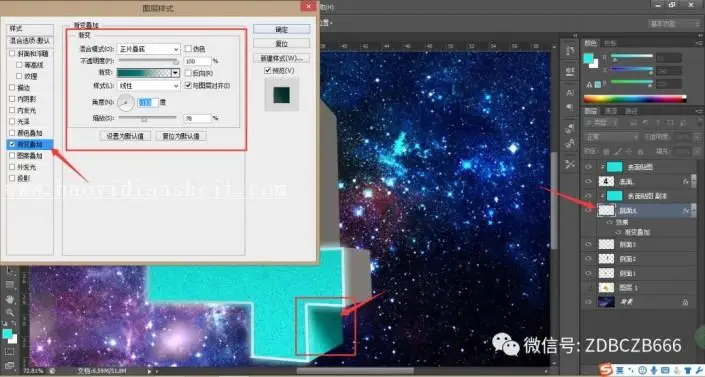This screenshot has height=377, width=705.
Task: Click the lock all padlock icon
Action: pos(641,152)
